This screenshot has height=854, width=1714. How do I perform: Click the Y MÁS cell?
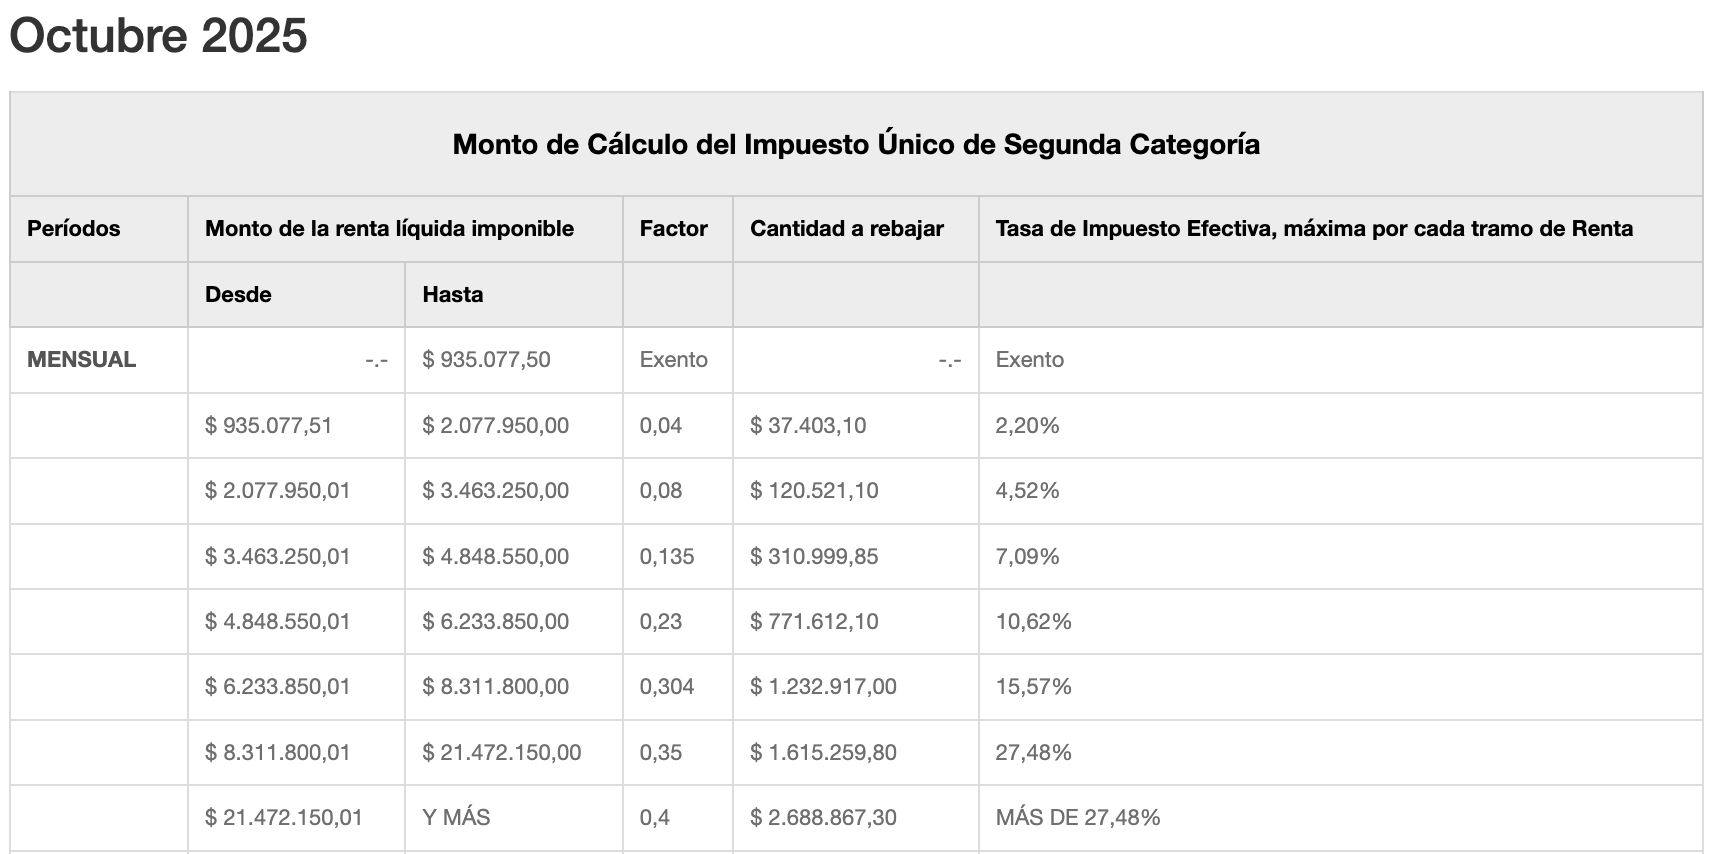[456, 818]
